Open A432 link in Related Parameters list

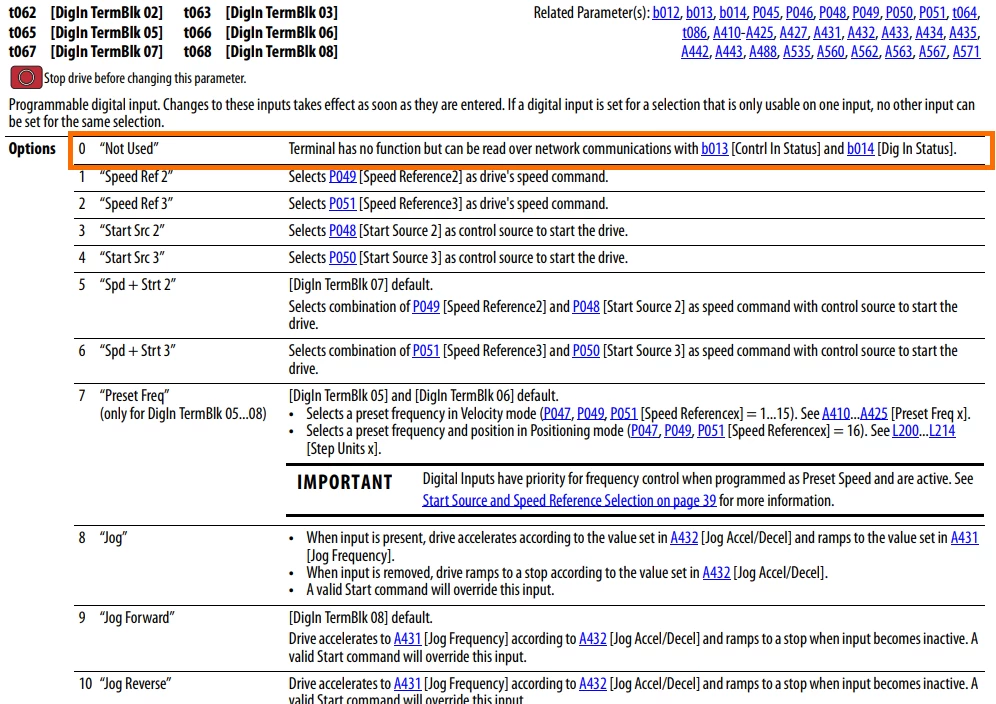[861, 32]
